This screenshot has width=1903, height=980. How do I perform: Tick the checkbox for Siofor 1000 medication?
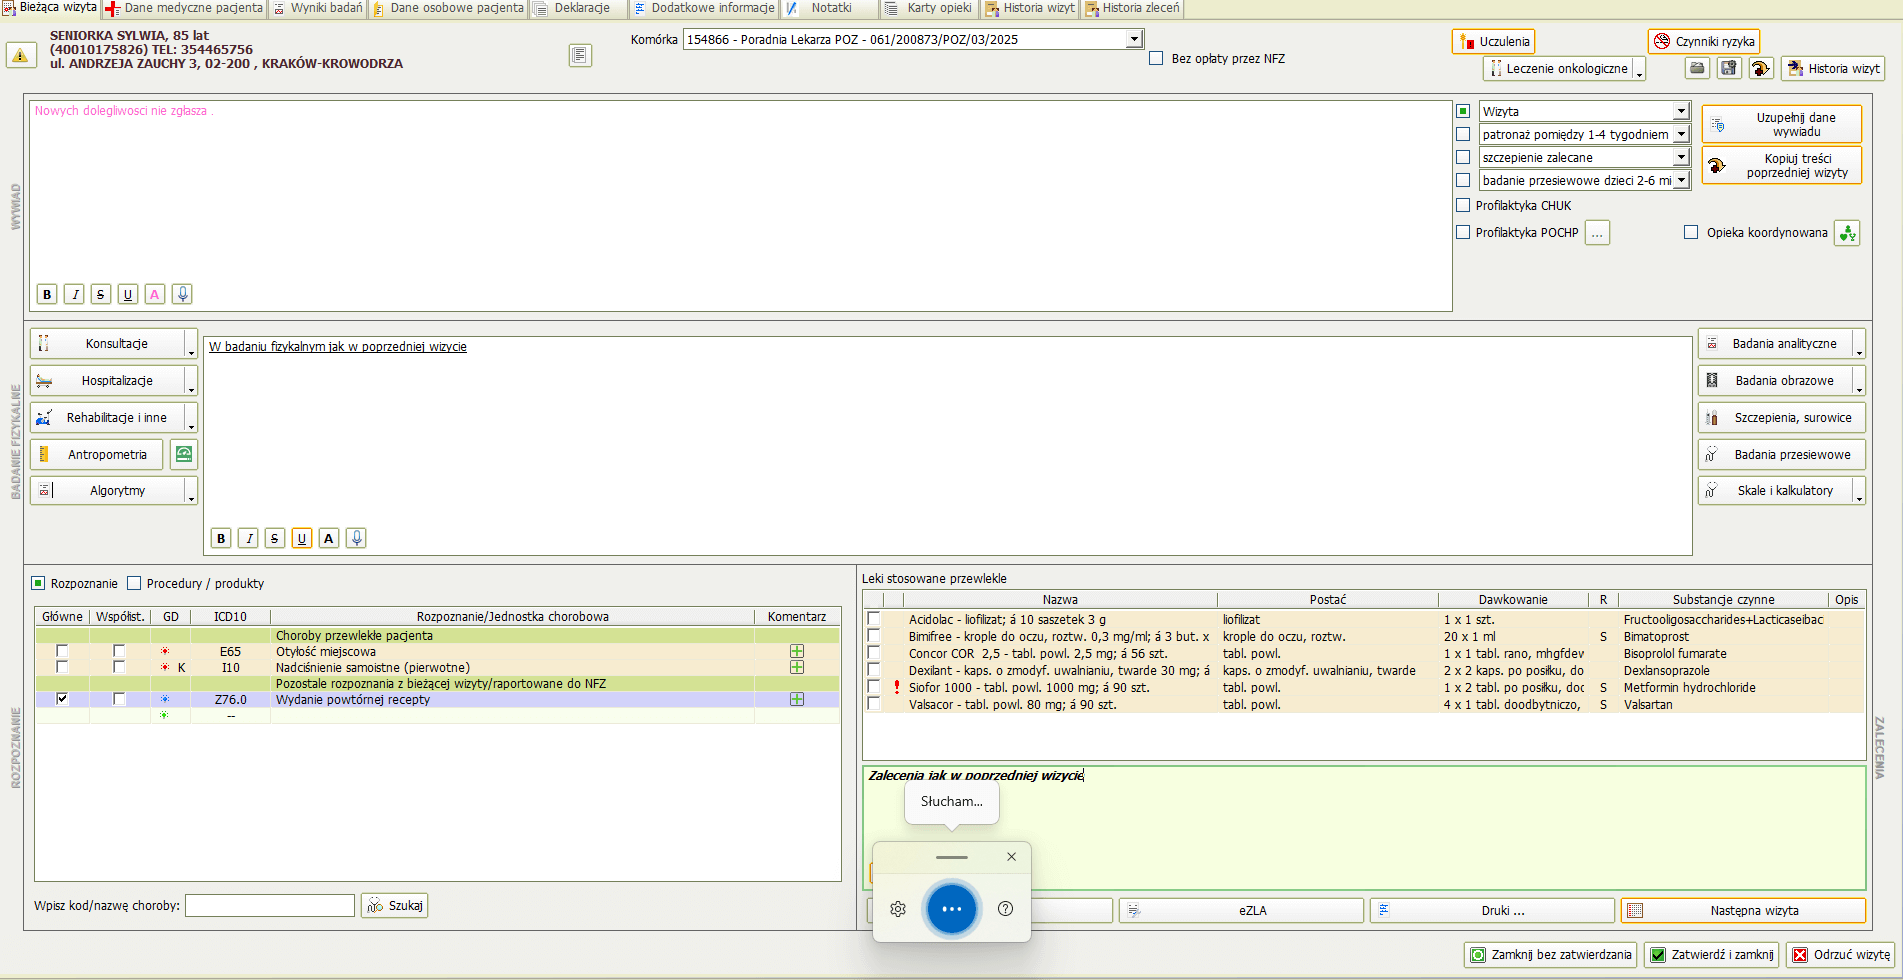pos(874,688)
